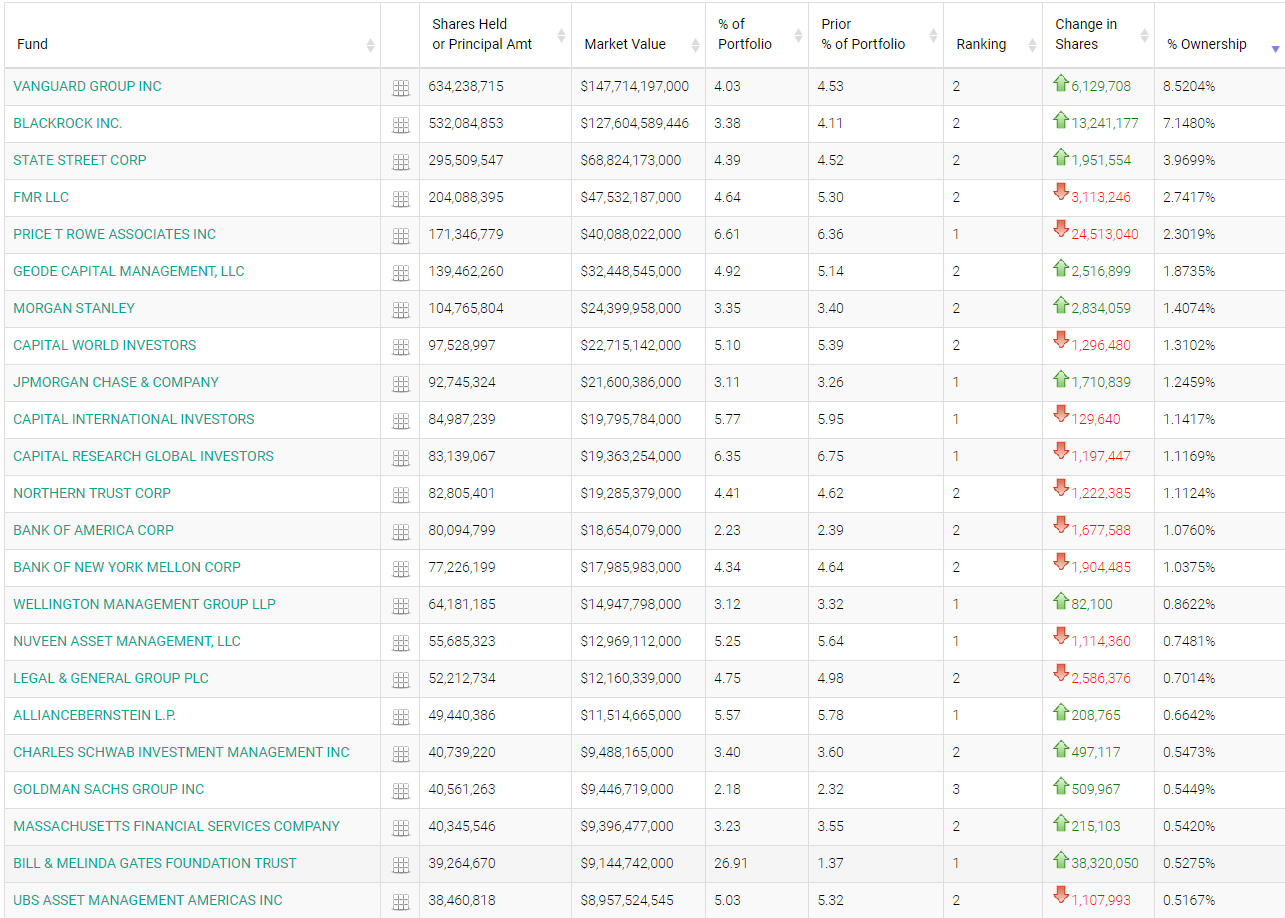The width and height of the screenshot is (1285, 918).
Task: Open grid icon in Nuveen Asset Management row
Action: click(x=401, y=643)
